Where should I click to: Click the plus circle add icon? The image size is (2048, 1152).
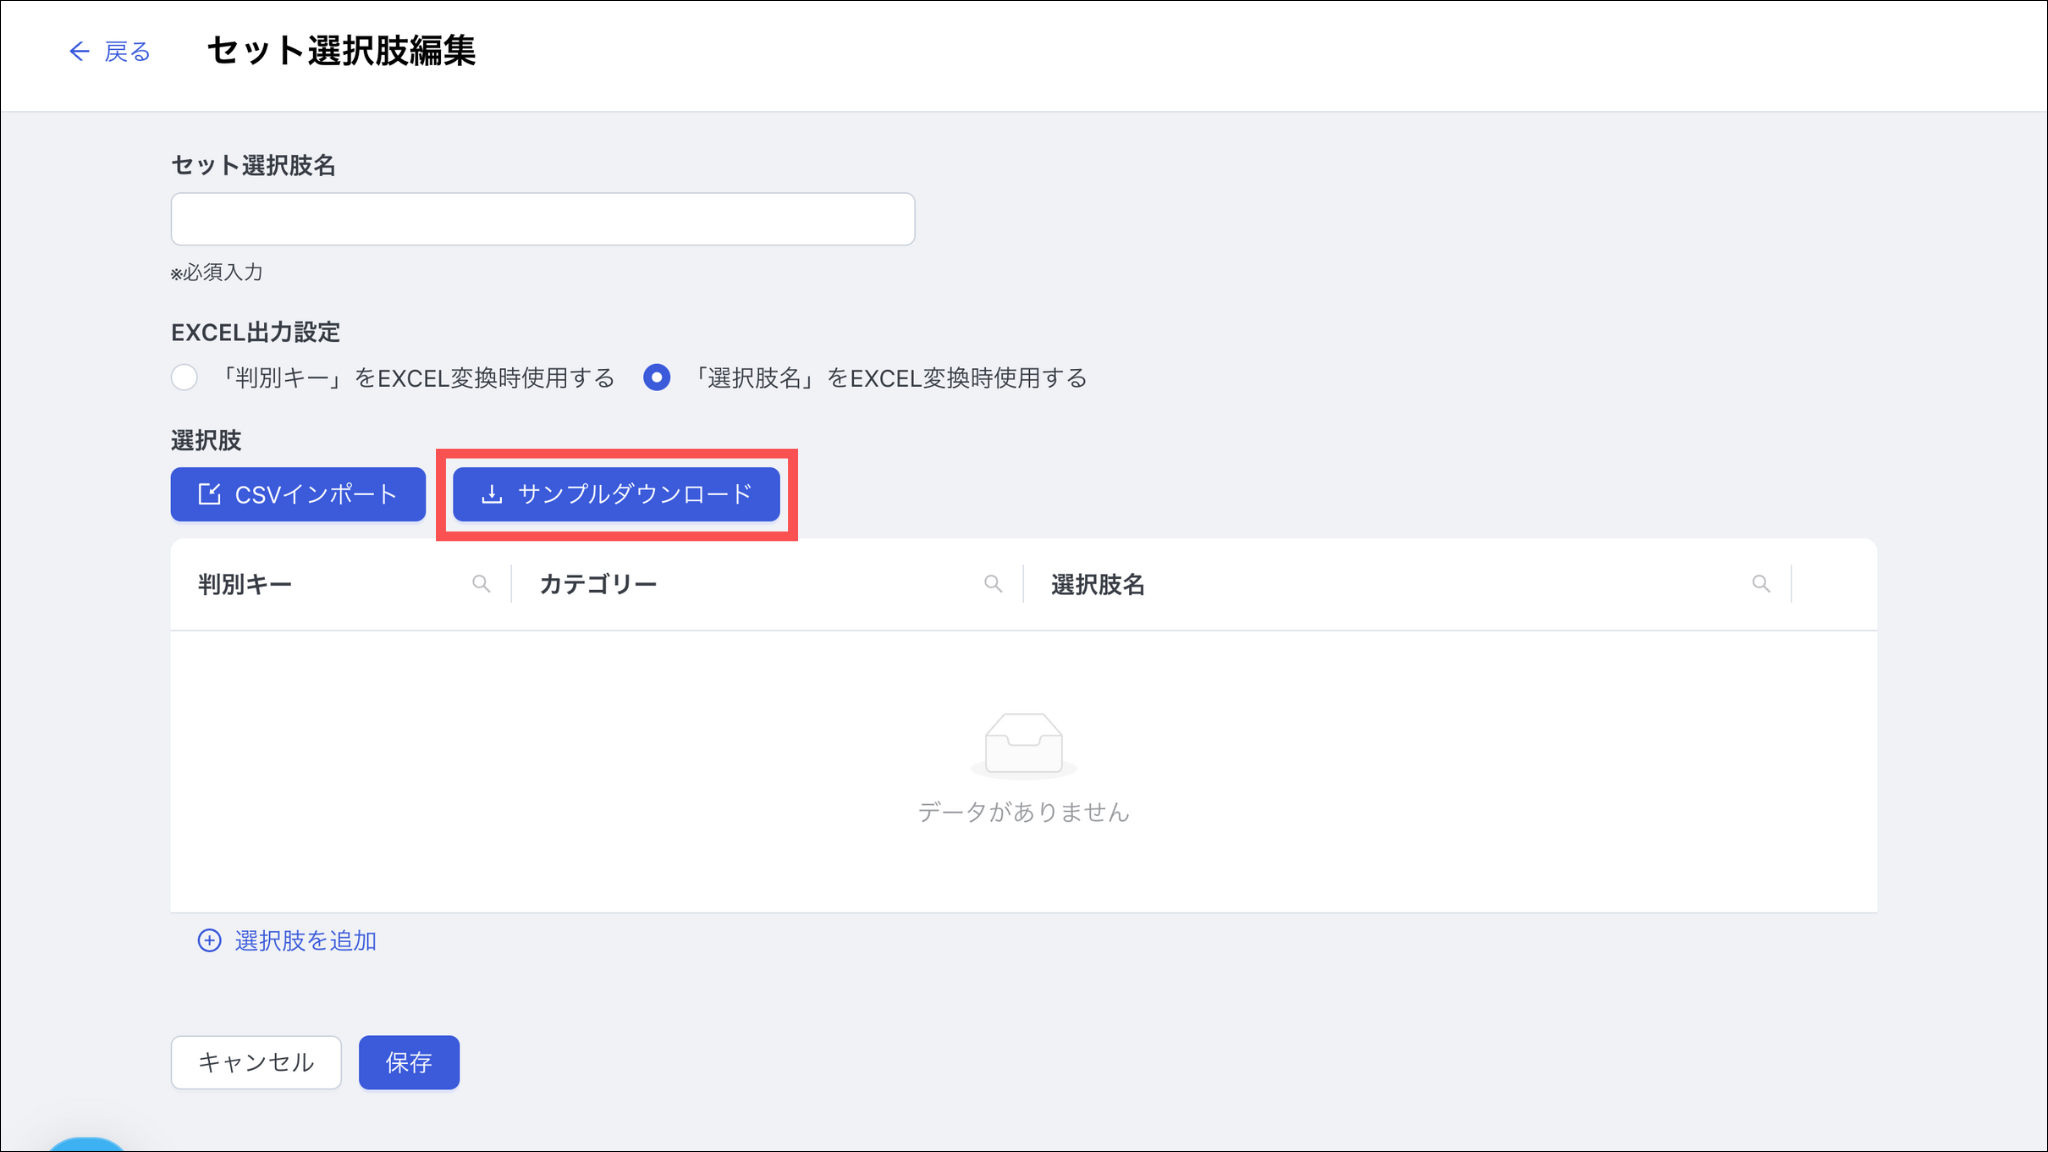209,941
